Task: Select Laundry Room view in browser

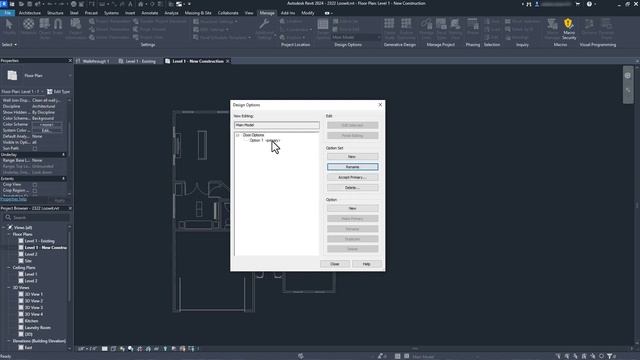Action: (x=38, y=328)
